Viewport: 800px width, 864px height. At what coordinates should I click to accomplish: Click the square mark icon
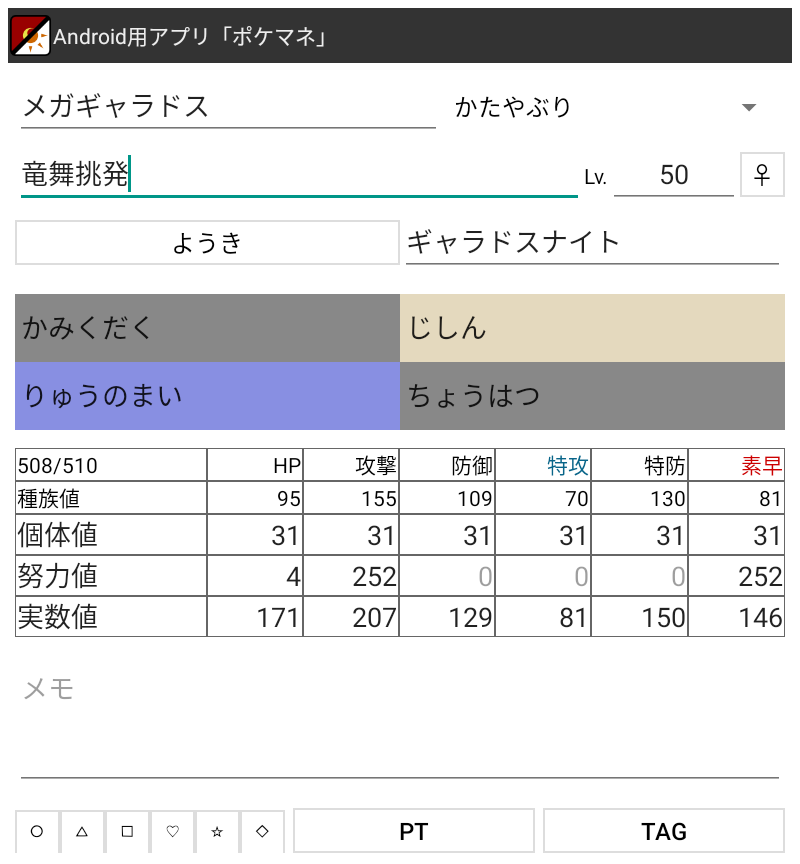[127, 831]
